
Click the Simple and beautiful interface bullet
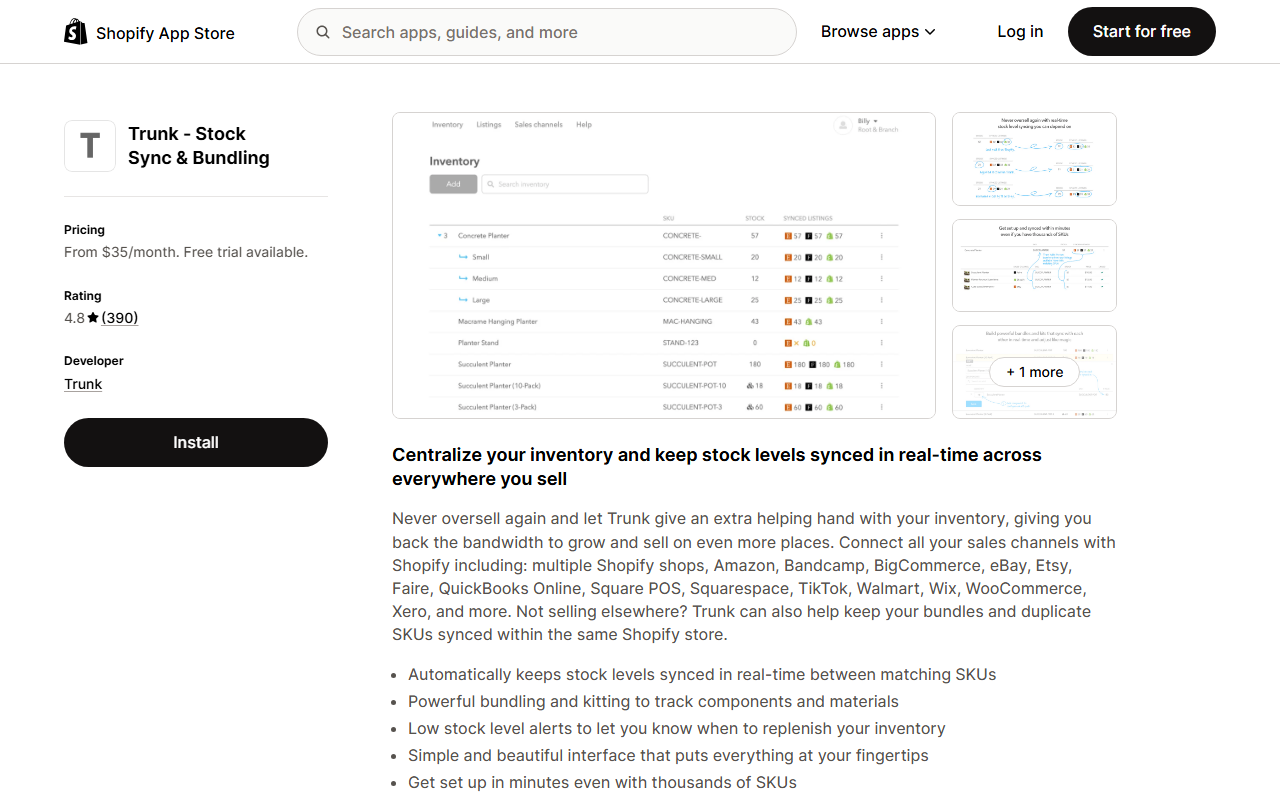point(668,755)
